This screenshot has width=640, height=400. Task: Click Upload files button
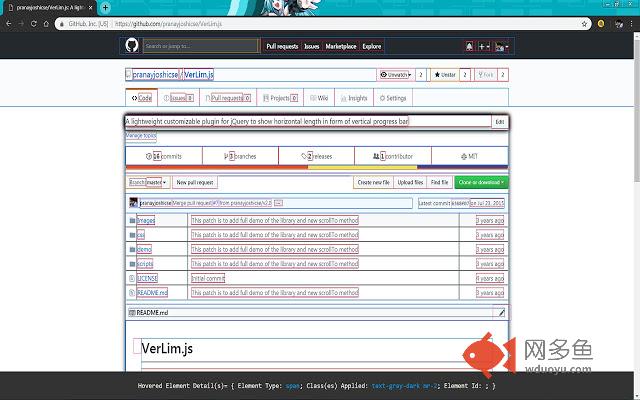(x=410, y=182)
